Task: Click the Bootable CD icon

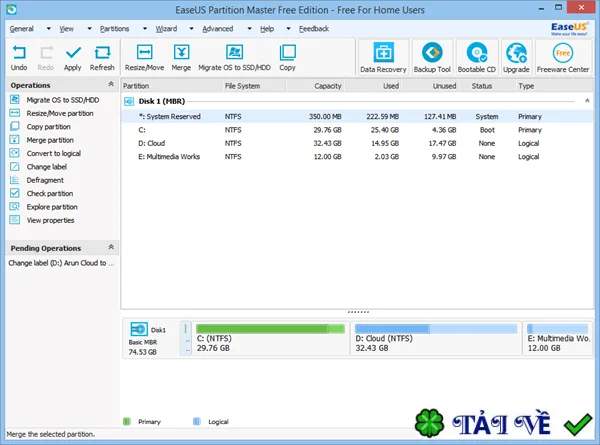Action: [x=477, y=57]
